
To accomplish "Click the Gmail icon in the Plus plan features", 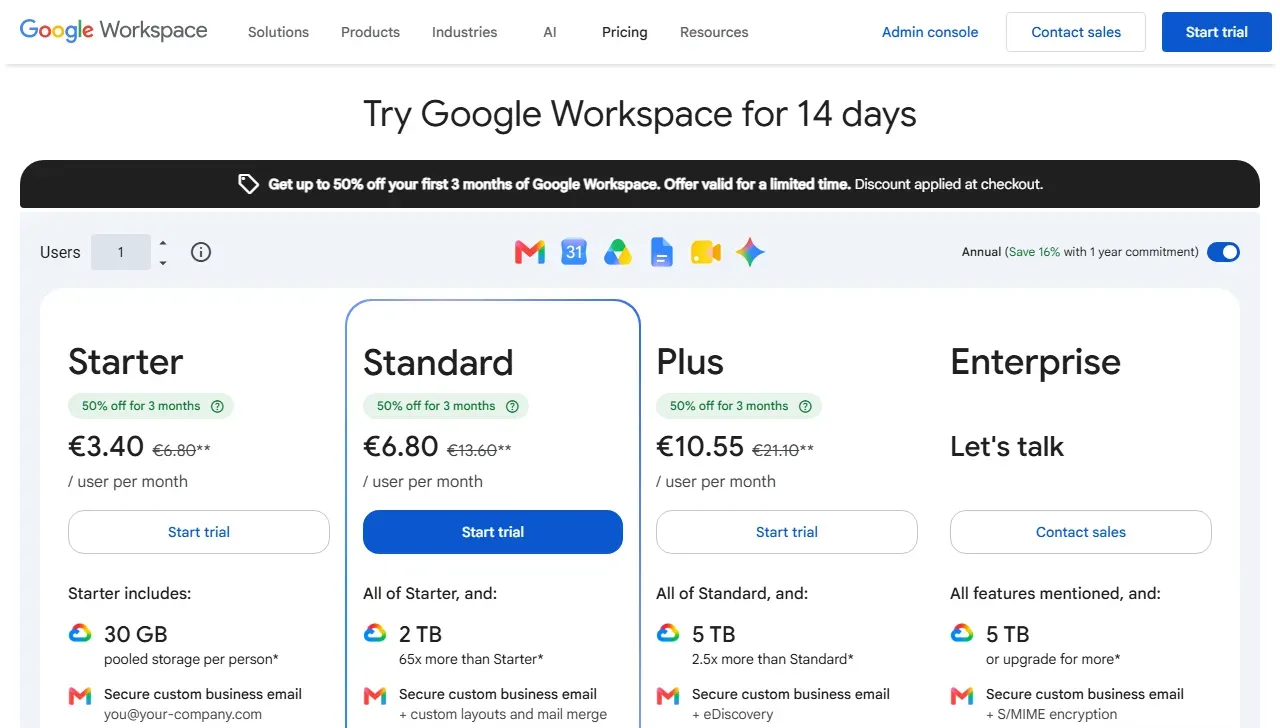I will point(668,695).
